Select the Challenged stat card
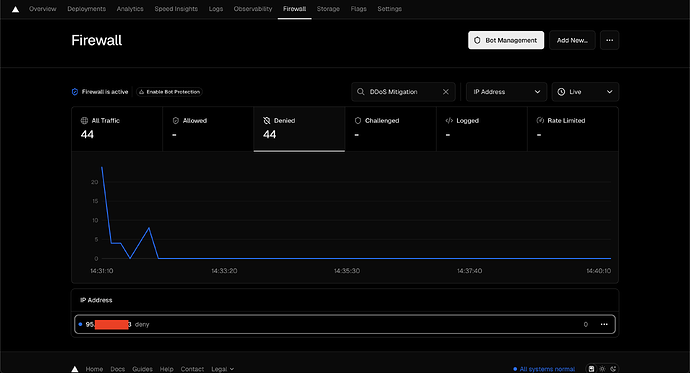690x373 pixels. (x=390, y=129)
